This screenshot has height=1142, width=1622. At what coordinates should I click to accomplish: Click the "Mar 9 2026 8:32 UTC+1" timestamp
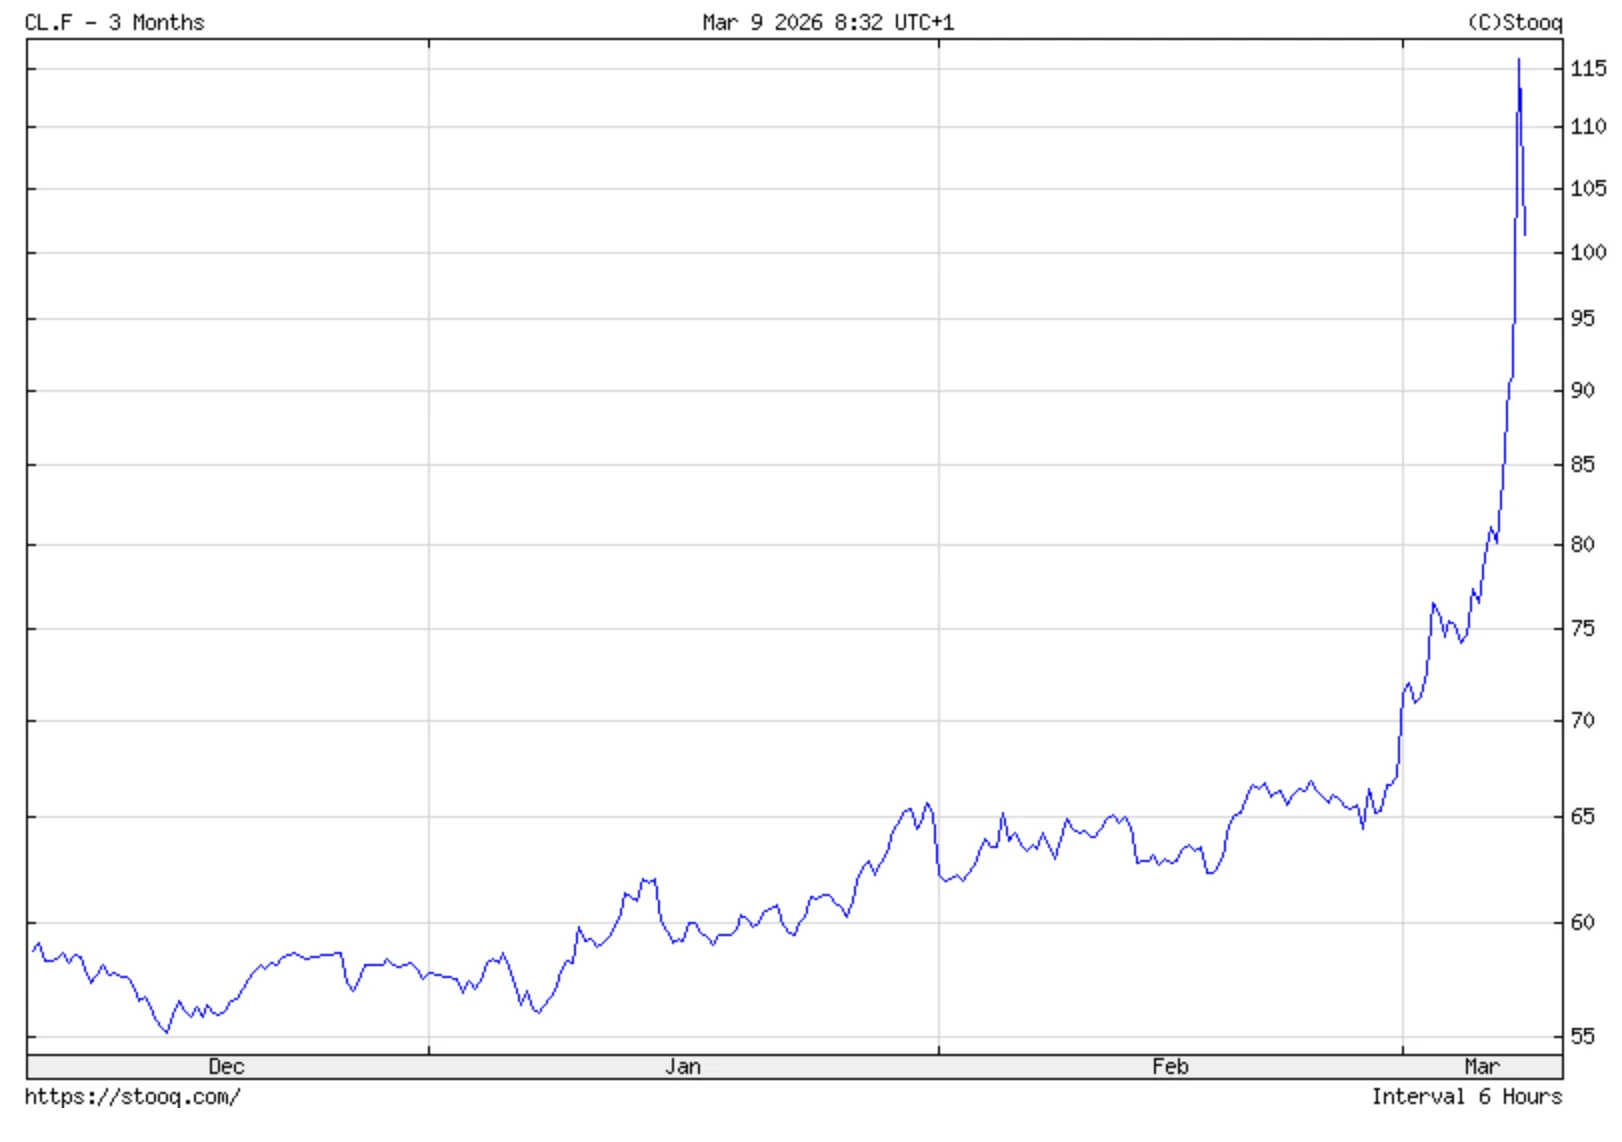[x=828, y=22]
